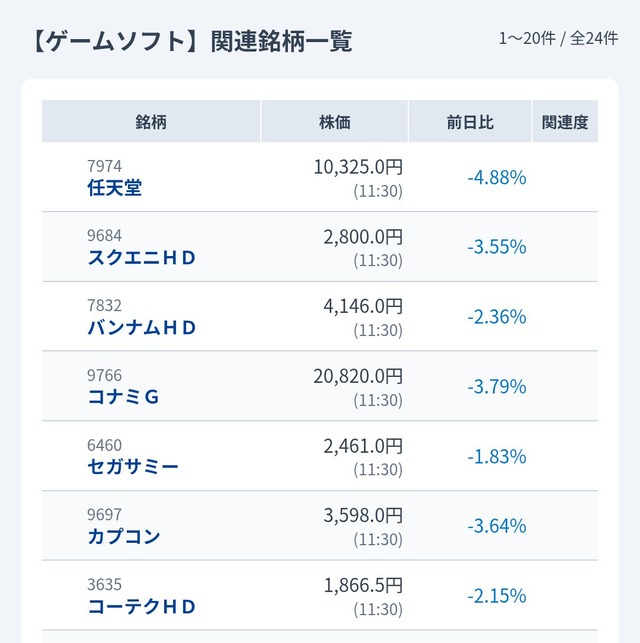
Task: Click stock code 7974
Action: click(105, 166)
